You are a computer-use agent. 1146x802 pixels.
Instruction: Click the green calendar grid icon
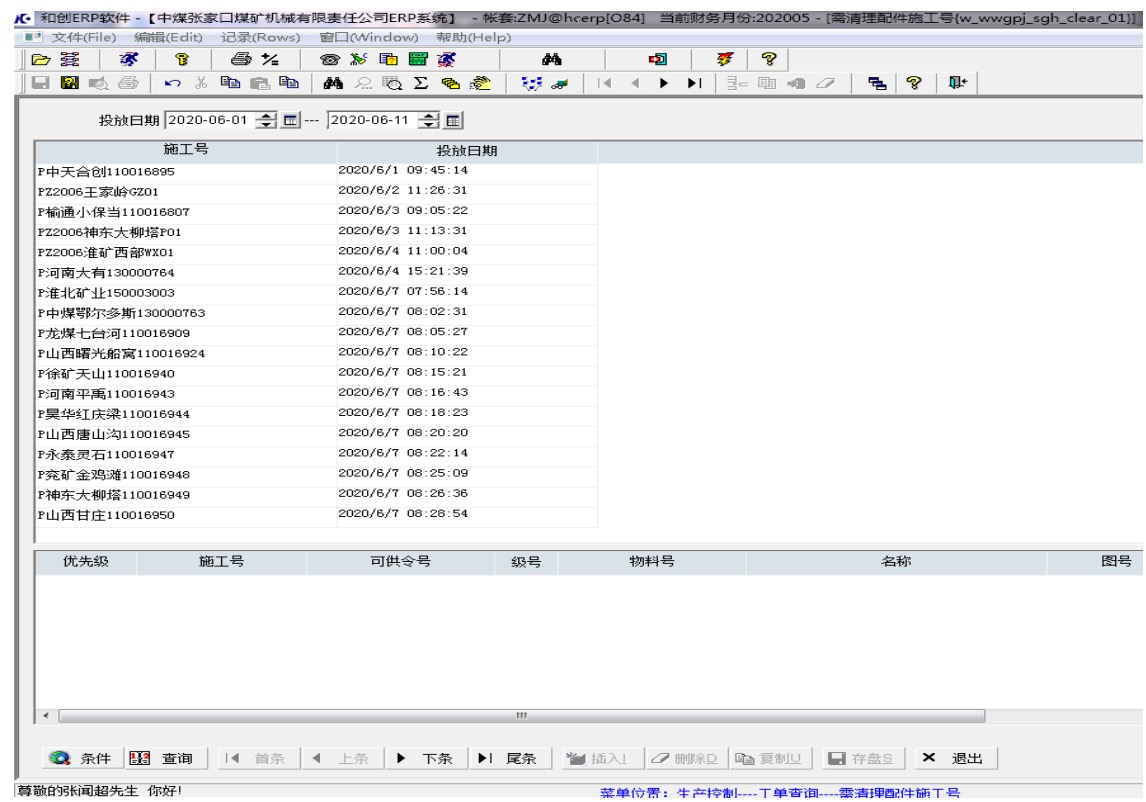coord(418,59)
